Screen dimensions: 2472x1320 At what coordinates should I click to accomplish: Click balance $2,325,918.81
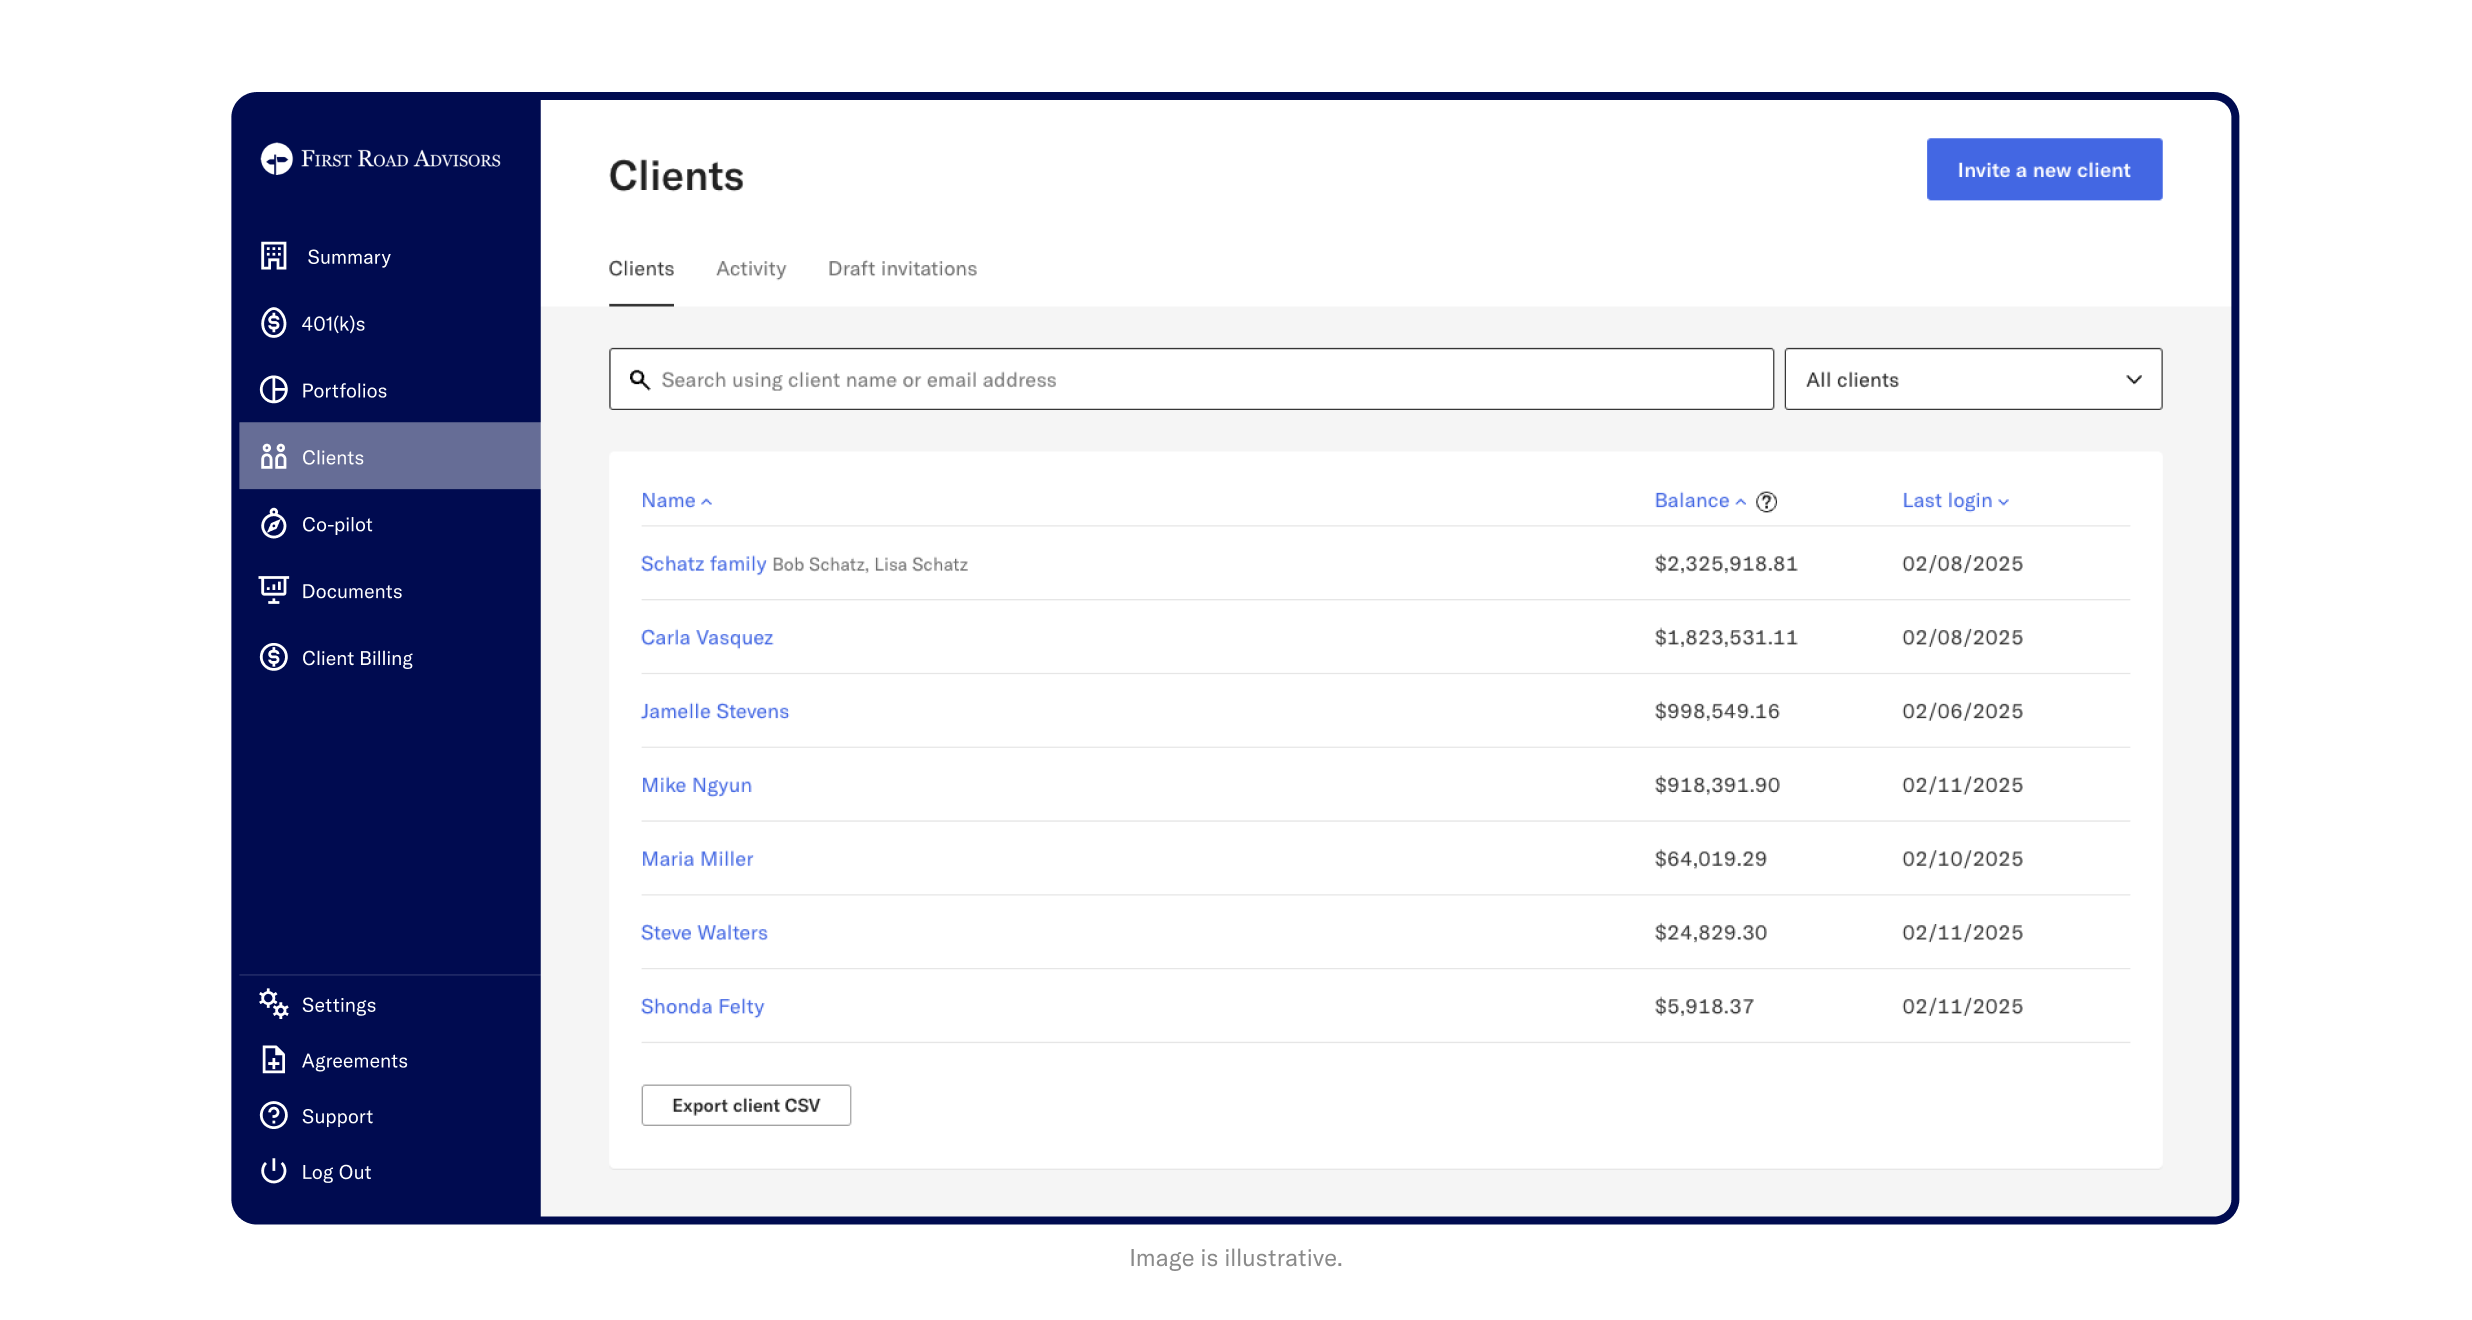[x=1726, y=563]
